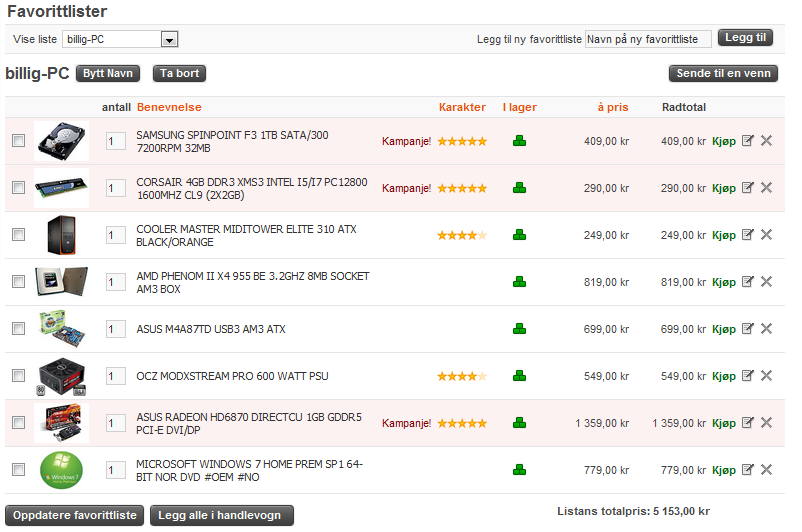Click the edit icon for OCZ ModXStream PSU row
The height and width of the screenshot is (532, 802).
(747, 376)
